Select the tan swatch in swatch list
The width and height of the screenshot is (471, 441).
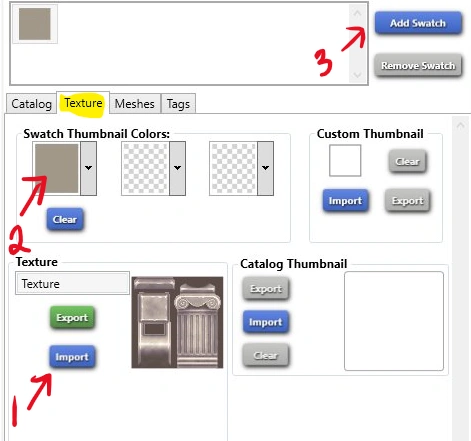[x=35, y=24]
